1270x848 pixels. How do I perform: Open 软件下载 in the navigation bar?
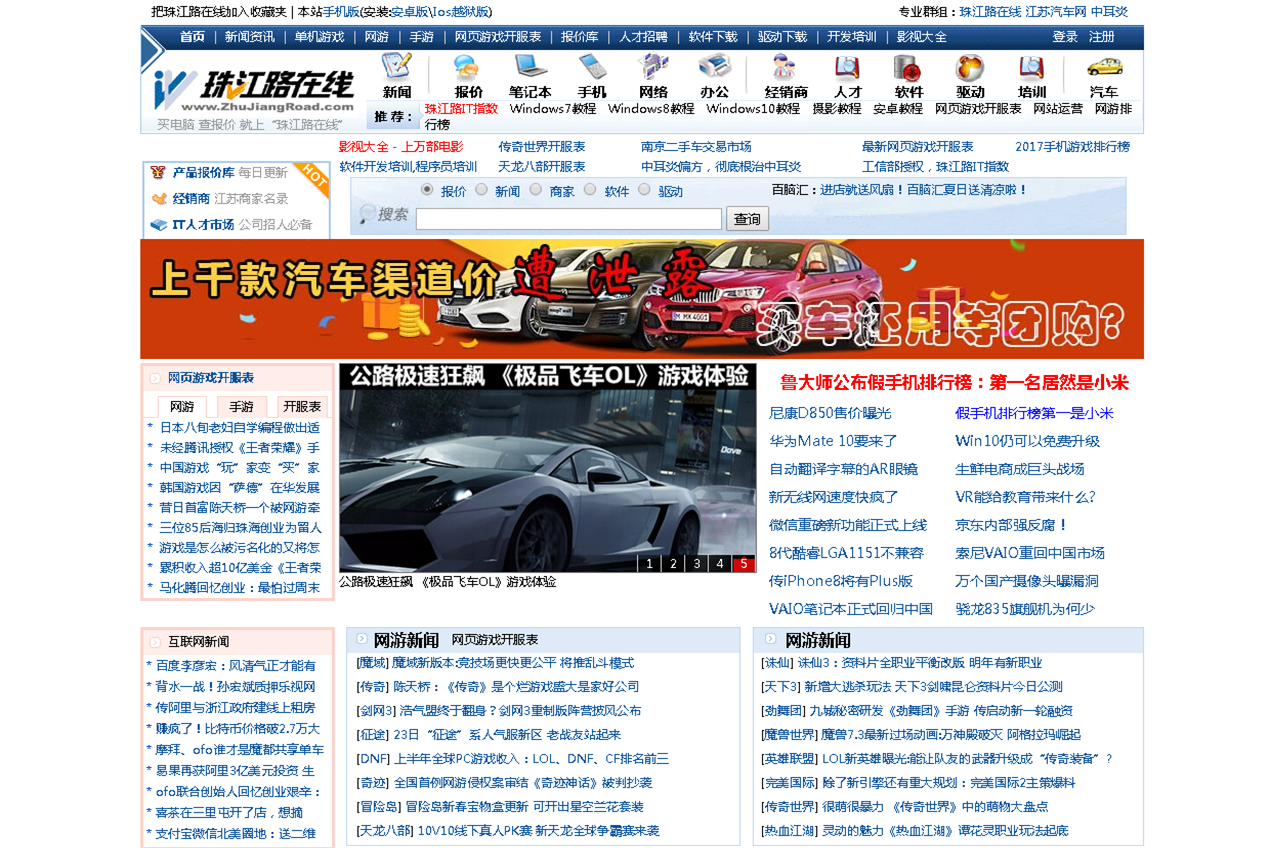(x=713, y=37)
